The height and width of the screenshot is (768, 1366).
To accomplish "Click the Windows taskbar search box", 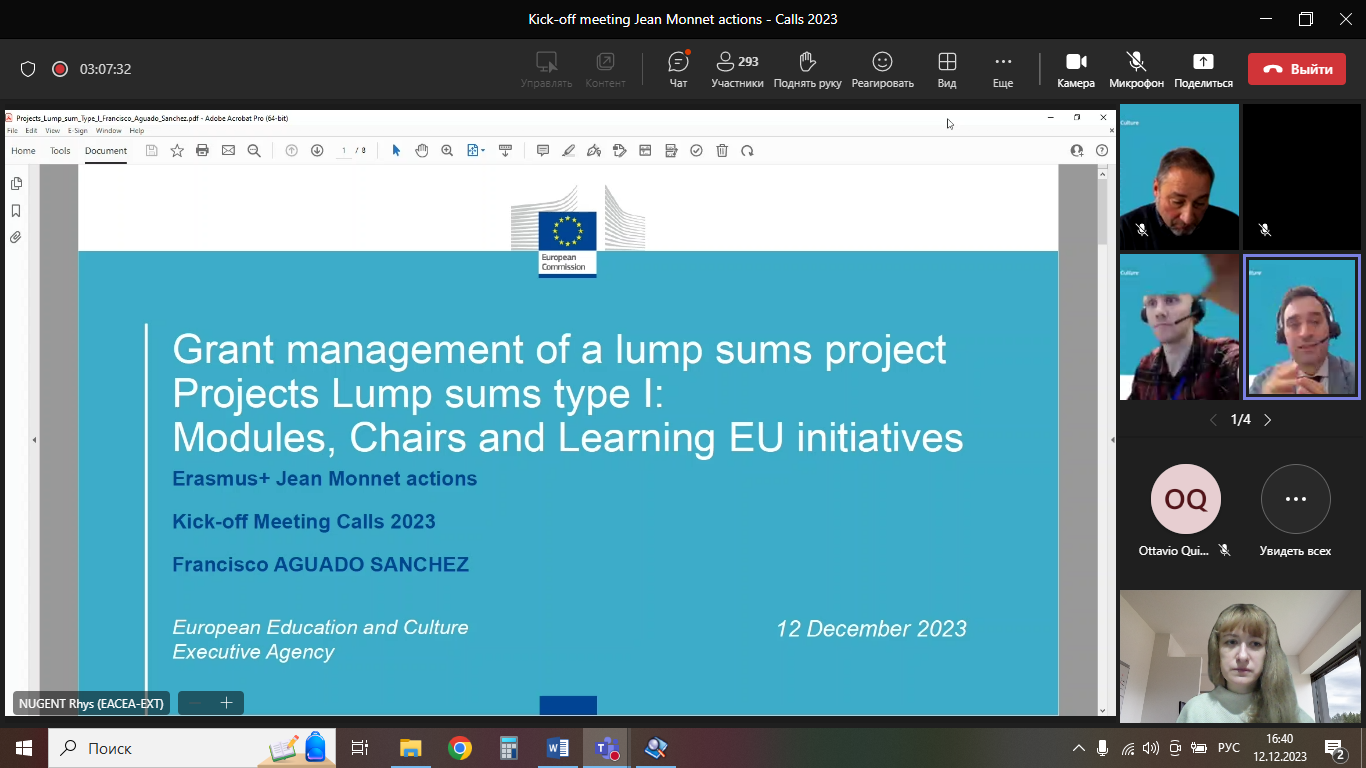I will [160, 748].
